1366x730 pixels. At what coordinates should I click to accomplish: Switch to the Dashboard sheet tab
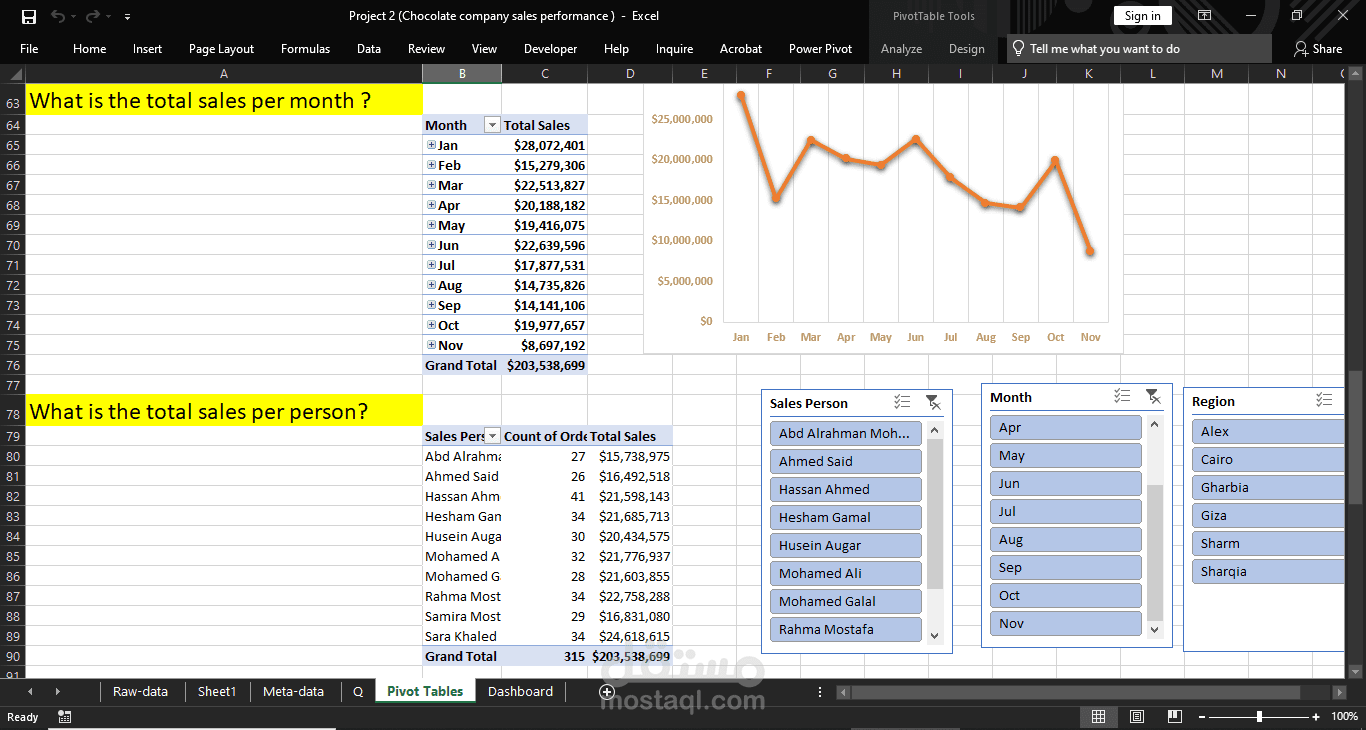click(x=520, y=691)
